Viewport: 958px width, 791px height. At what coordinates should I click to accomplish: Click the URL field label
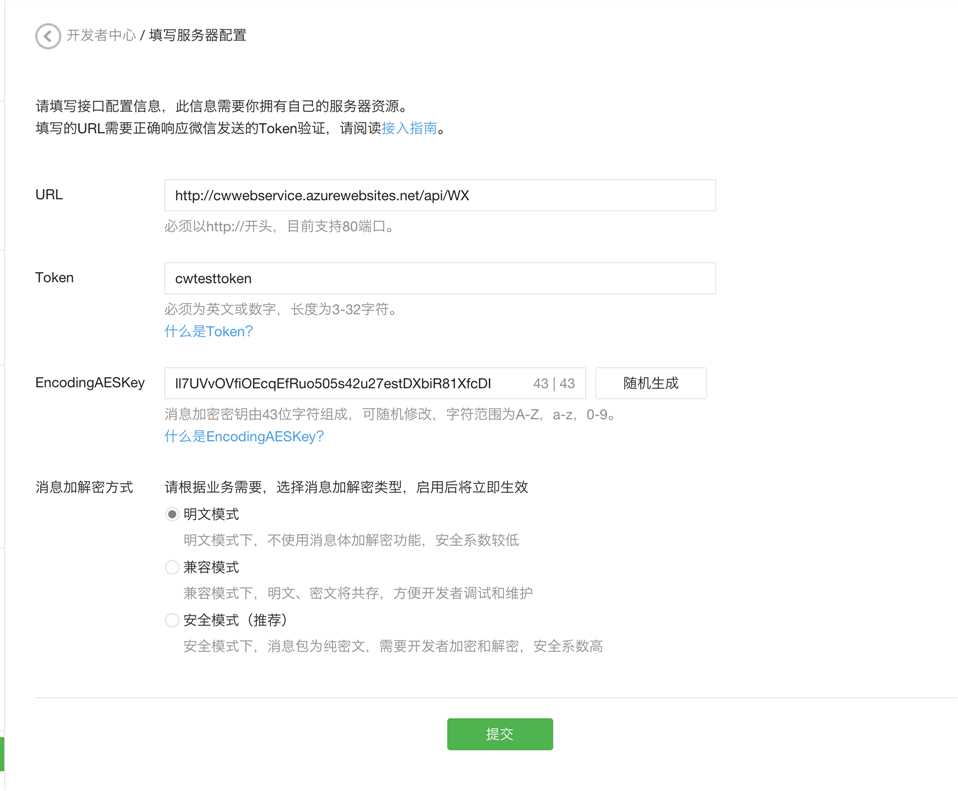click(x=49, y=194)
